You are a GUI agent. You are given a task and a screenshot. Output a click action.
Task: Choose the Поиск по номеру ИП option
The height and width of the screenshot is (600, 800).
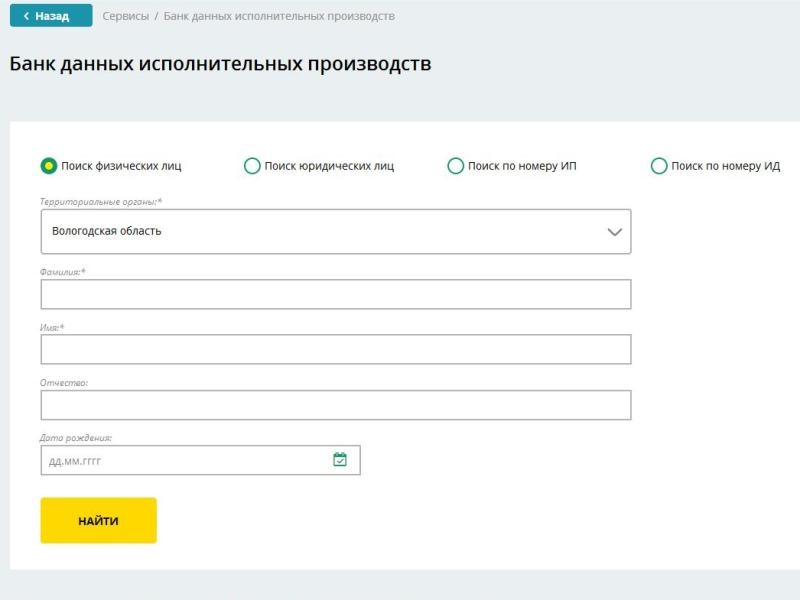pos(456,166)
